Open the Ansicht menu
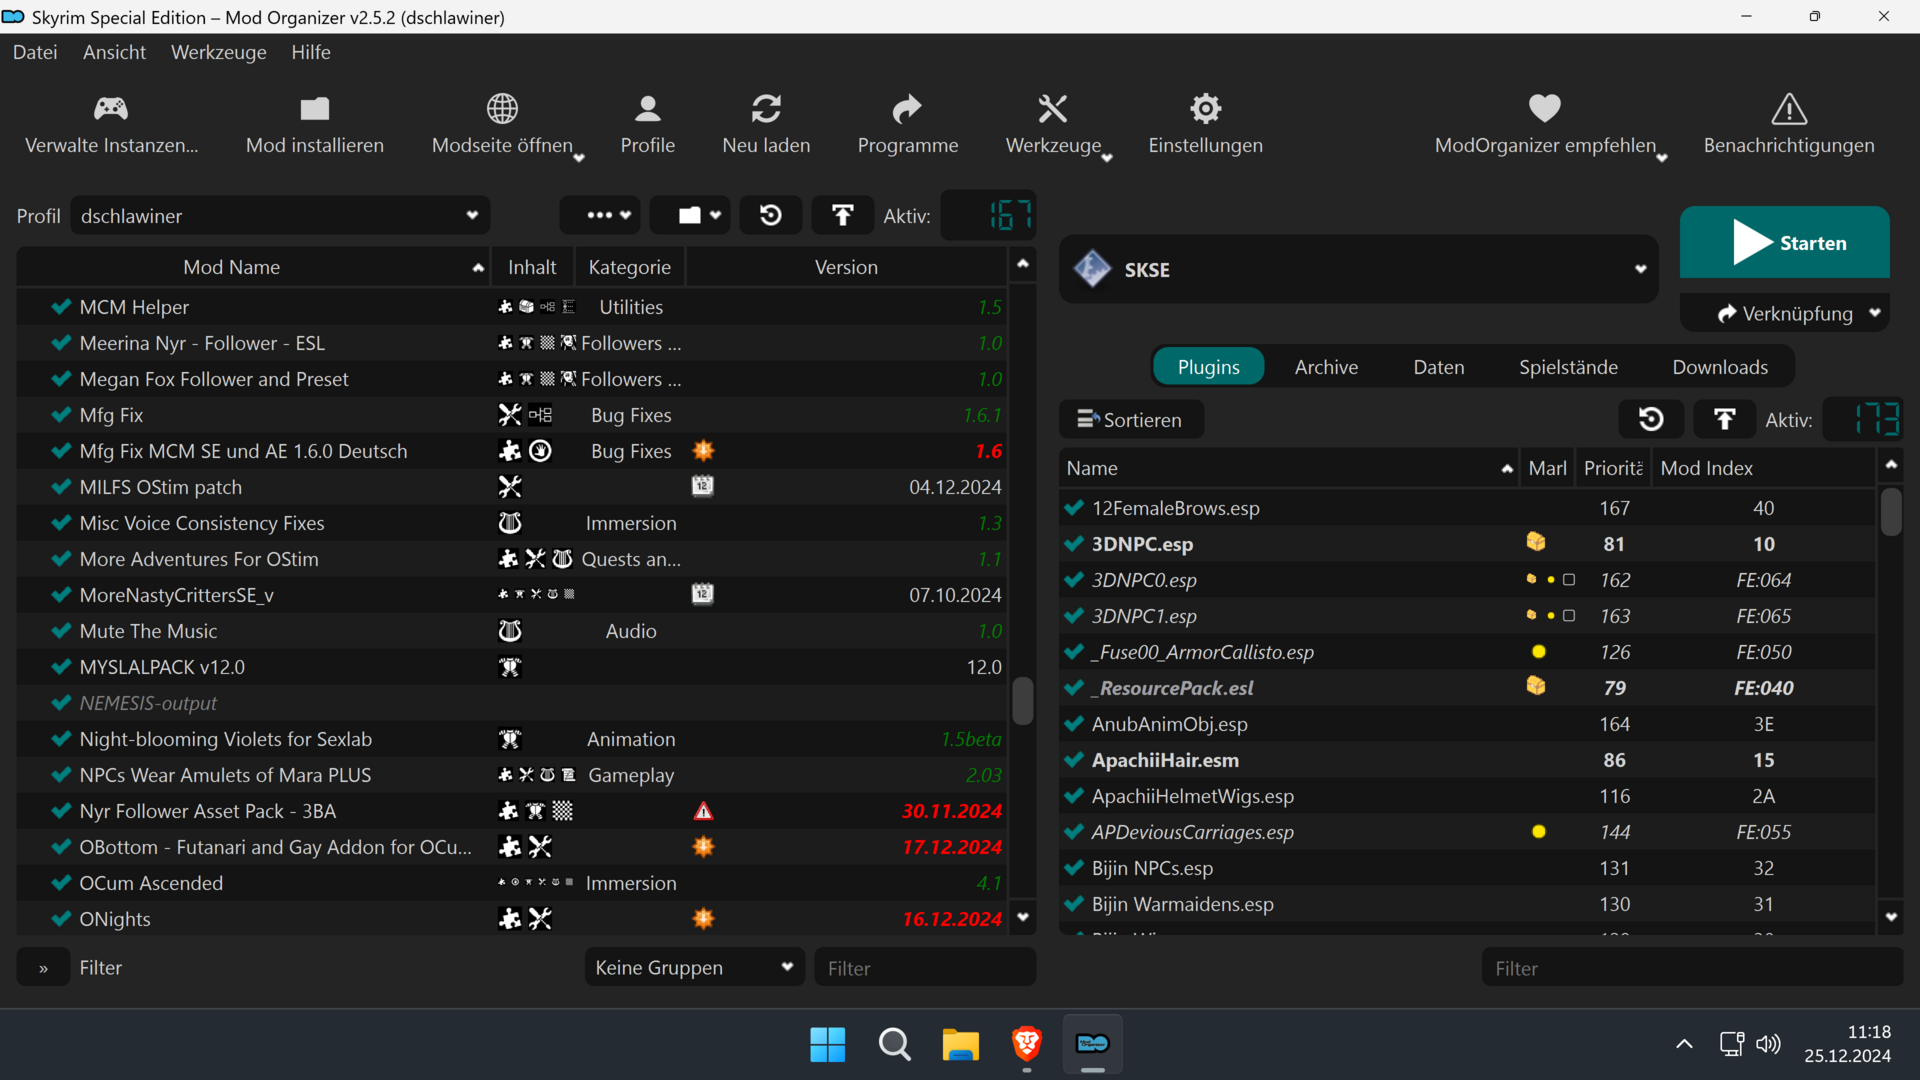Viewport: 1920px width, 1080px height. (114, 52)
